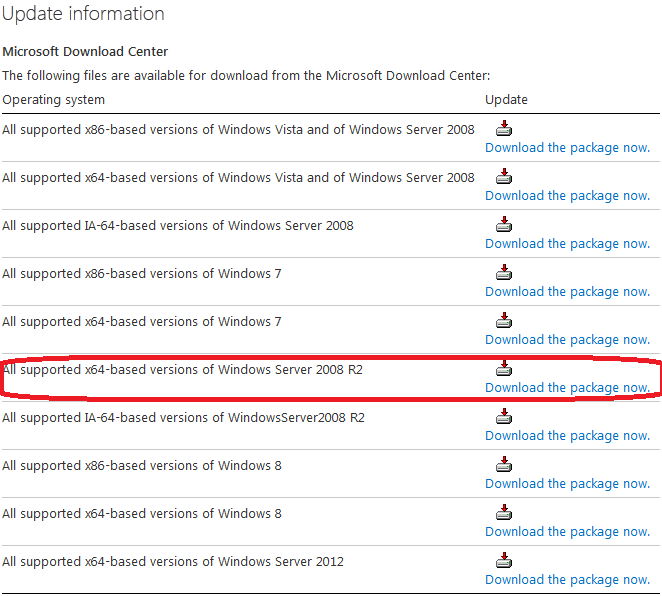Screen dimensions: 662x596
Task: Click download icon for x64 Windows 8
Action: coord(504,512)
